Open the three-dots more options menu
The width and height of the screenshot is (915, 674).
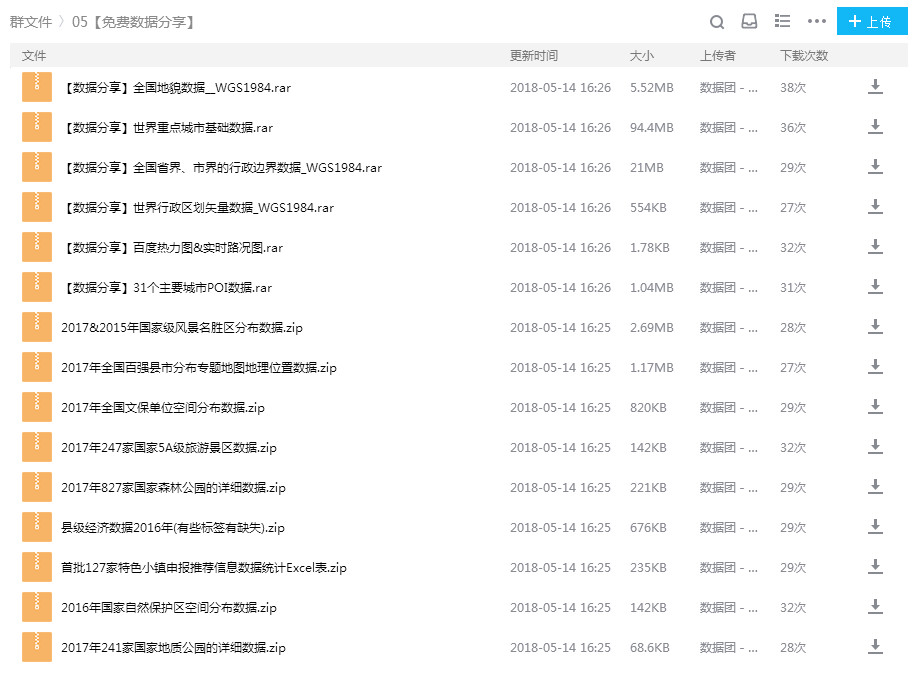click(x=816, y=22)
